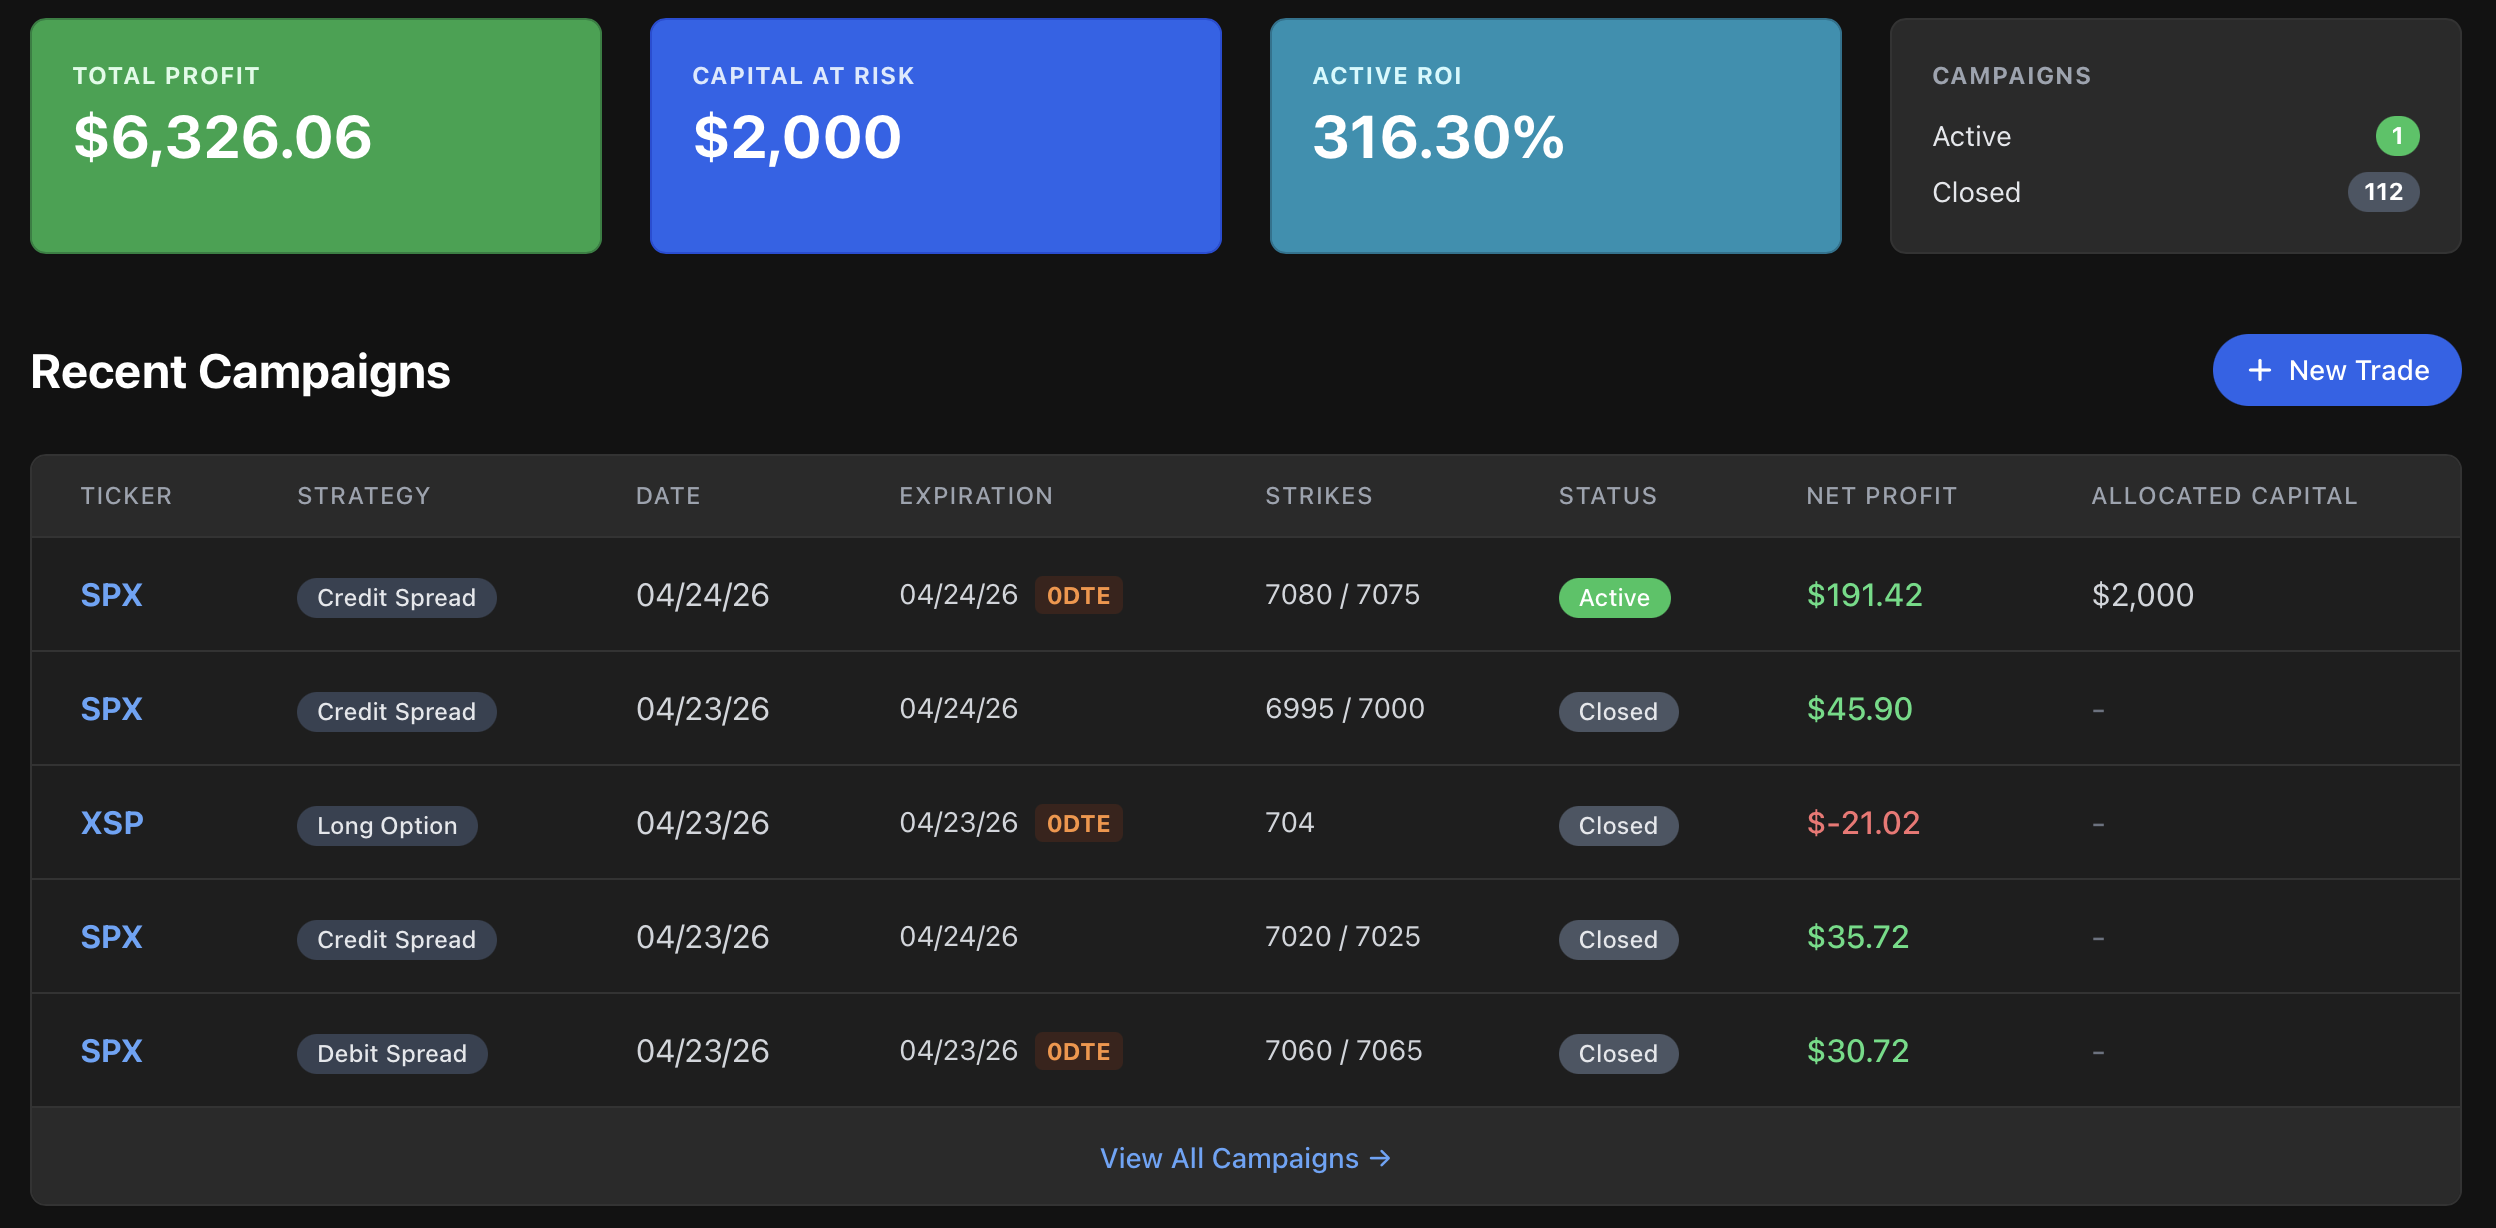2496x1228 pixels.
Task: Open the XSP ticker link
Action: (x=112, y=823)
